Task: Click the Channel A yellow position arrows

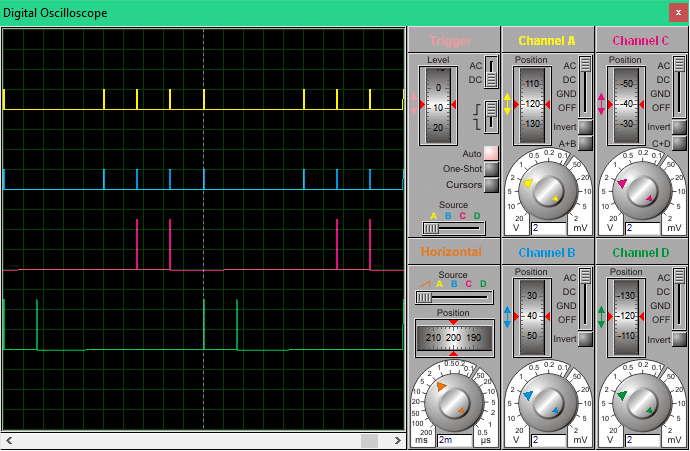Action: (507, 104)
